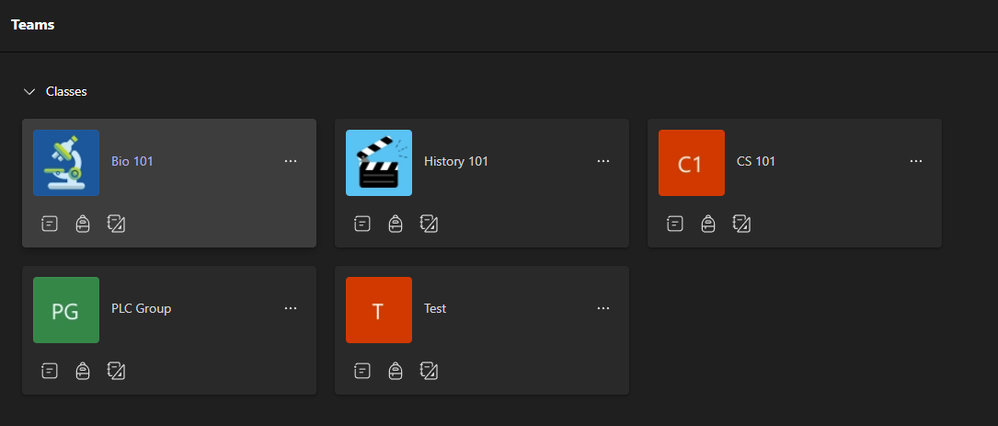
Task: Open the History 101 clapperboard thumbnail
Action: [379, 162]
